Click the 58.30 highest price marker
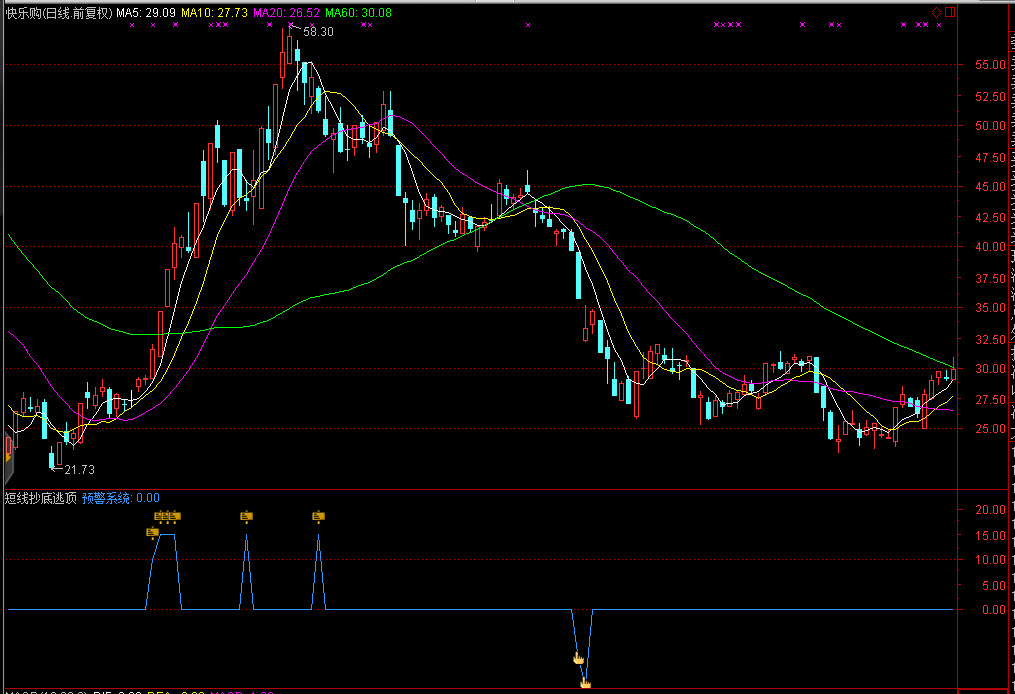This screenshot has height=694, width=1015. click(318, 32)
